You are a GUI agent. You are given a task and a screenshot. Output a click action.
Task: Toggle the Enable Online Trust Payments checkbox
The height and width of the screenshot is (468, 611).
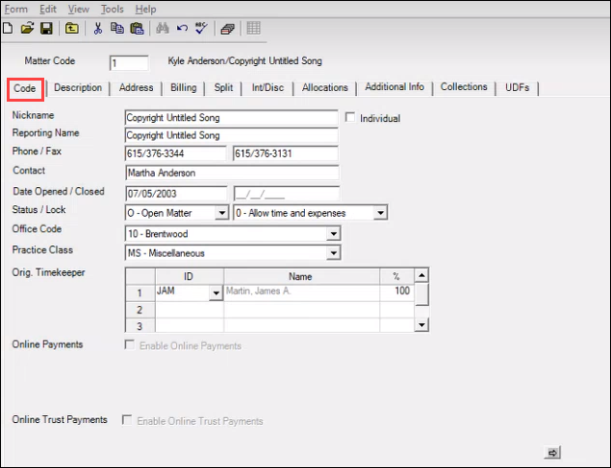tap(127, 421)
